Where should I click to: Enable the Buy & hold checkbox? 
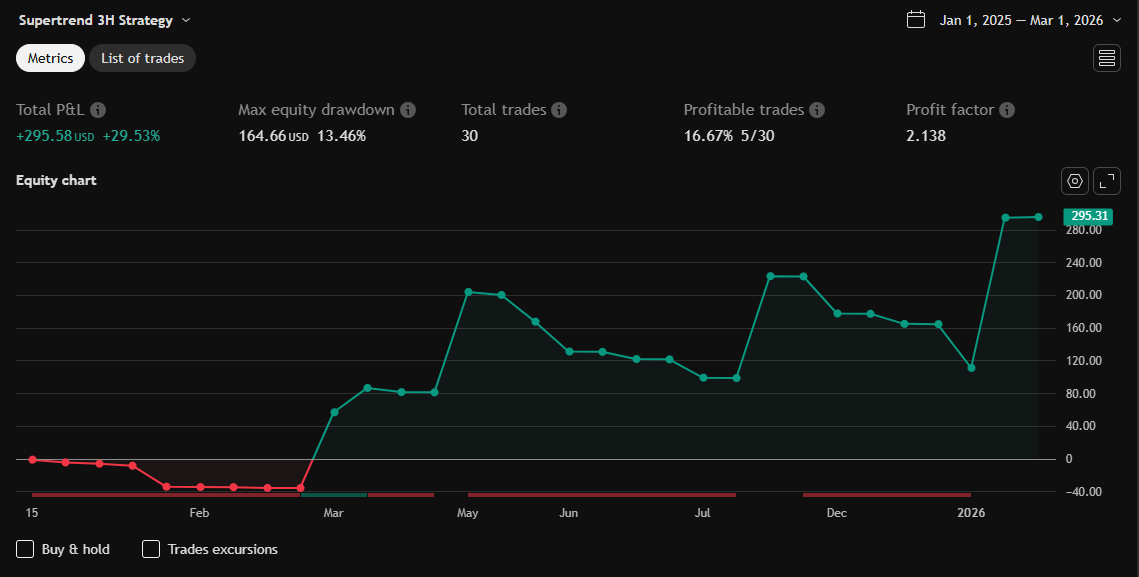click(25, 549)
